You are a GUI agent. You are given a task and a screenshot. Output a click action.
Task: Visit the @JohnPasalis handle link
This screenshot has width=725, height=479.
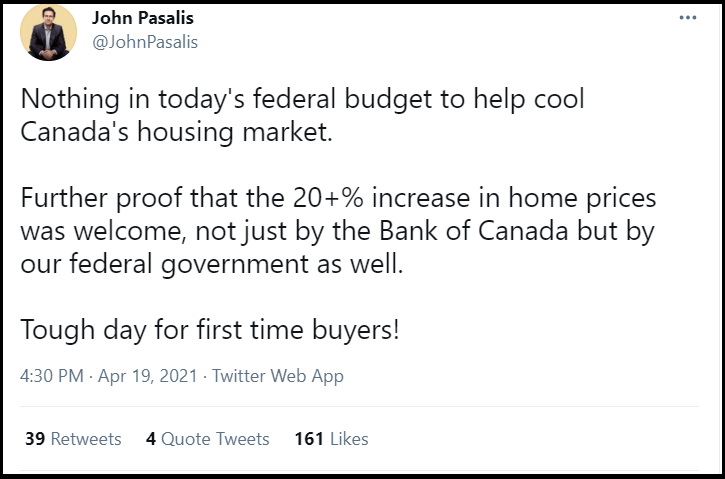pyautogui.click(x=144, y=42)
